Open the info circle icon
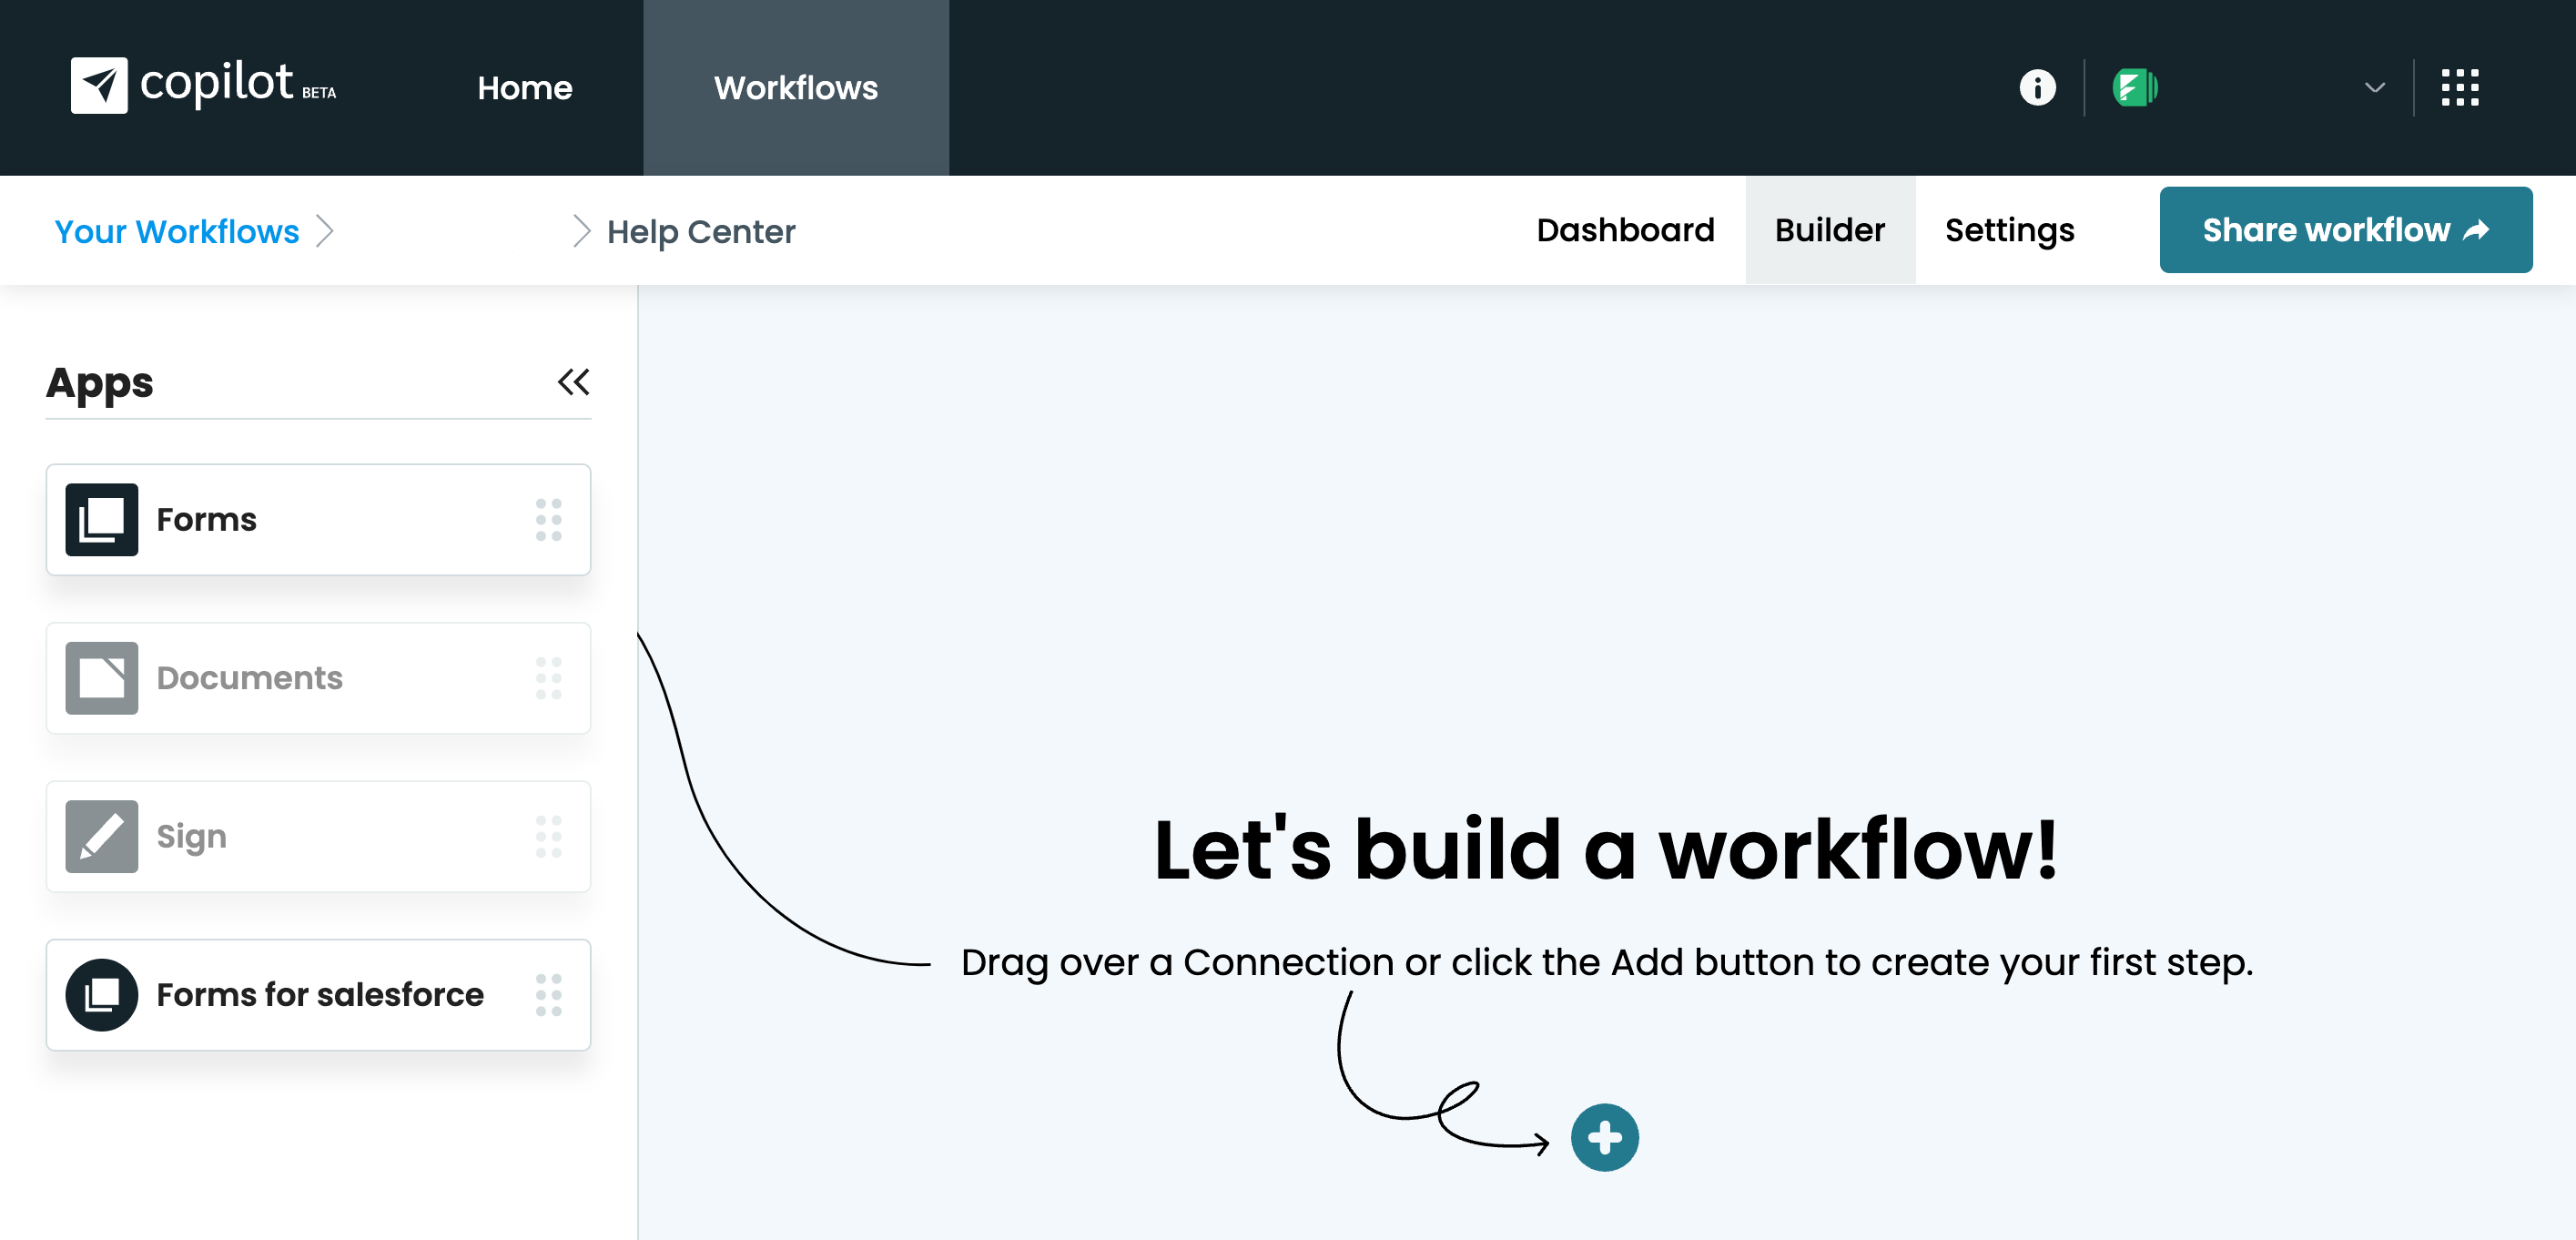2576x1240 pixels. pos(2037,87)
